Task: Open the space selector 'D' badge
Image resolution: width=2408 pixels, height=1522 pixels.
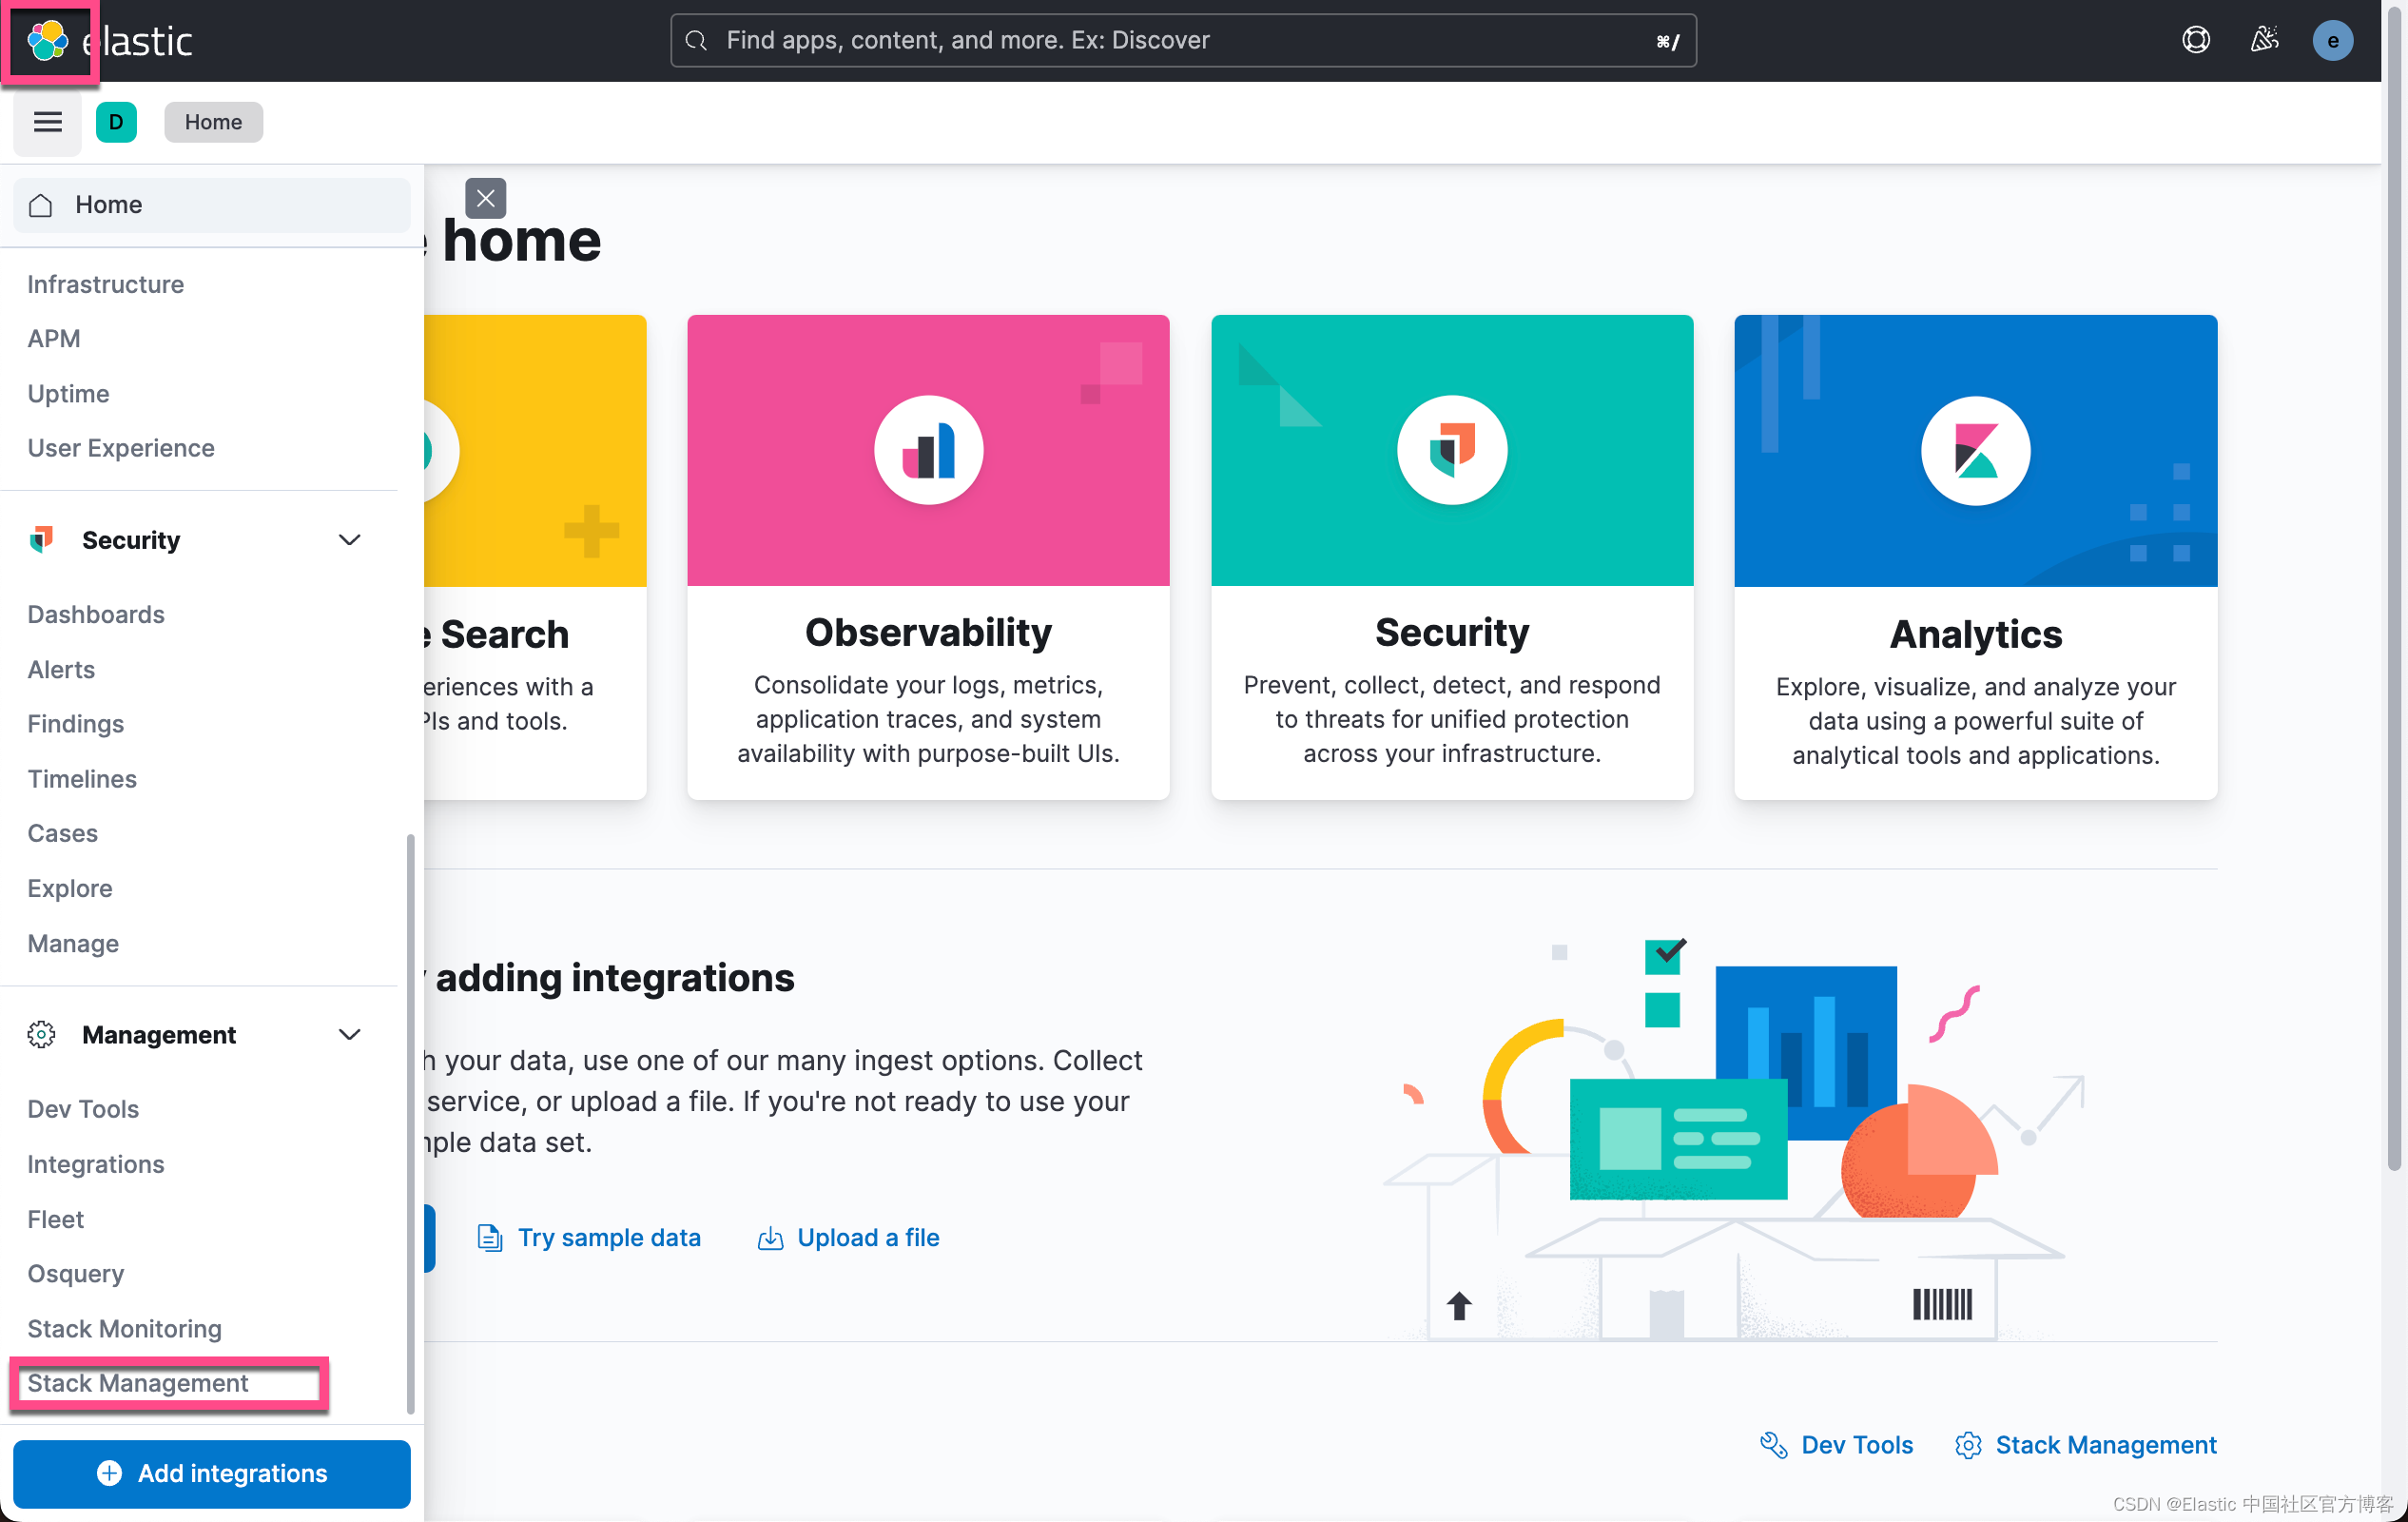Action: (x=116, y=122)
